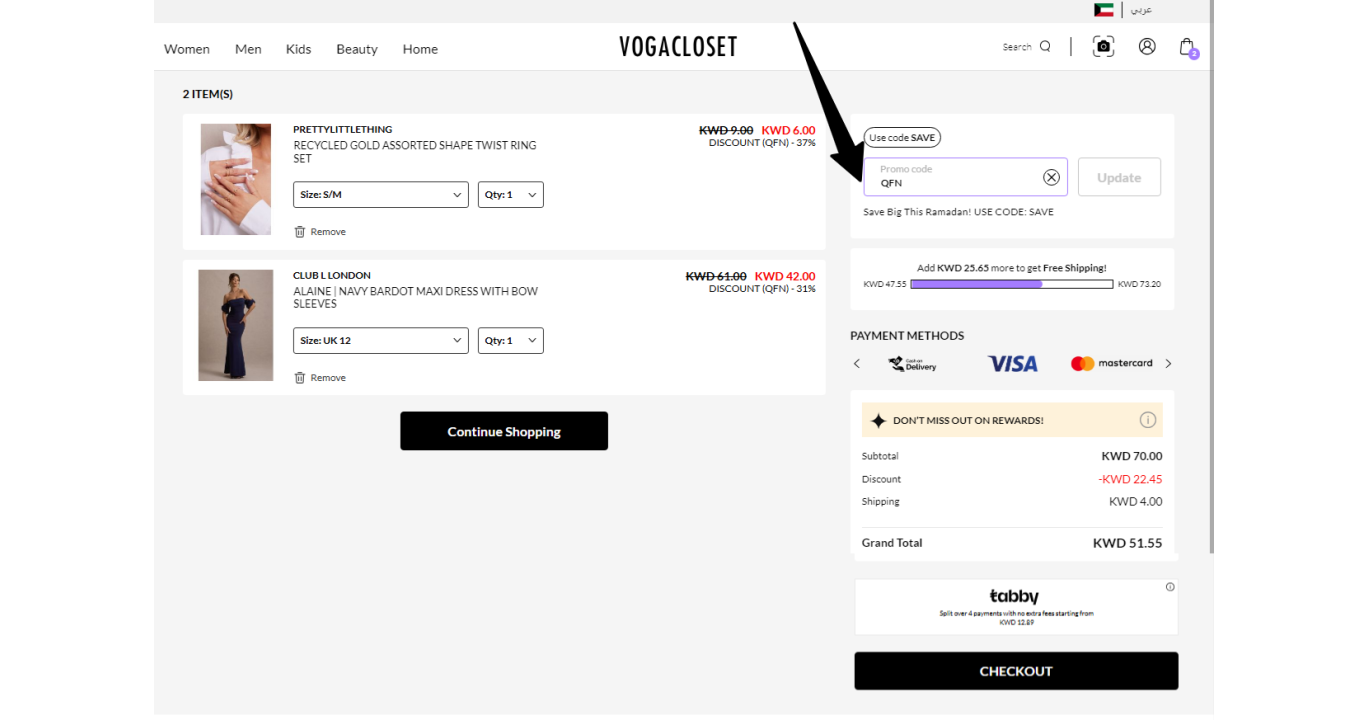
Task: Click the VOGACLOSET logo
Action: tap(678, 47)
